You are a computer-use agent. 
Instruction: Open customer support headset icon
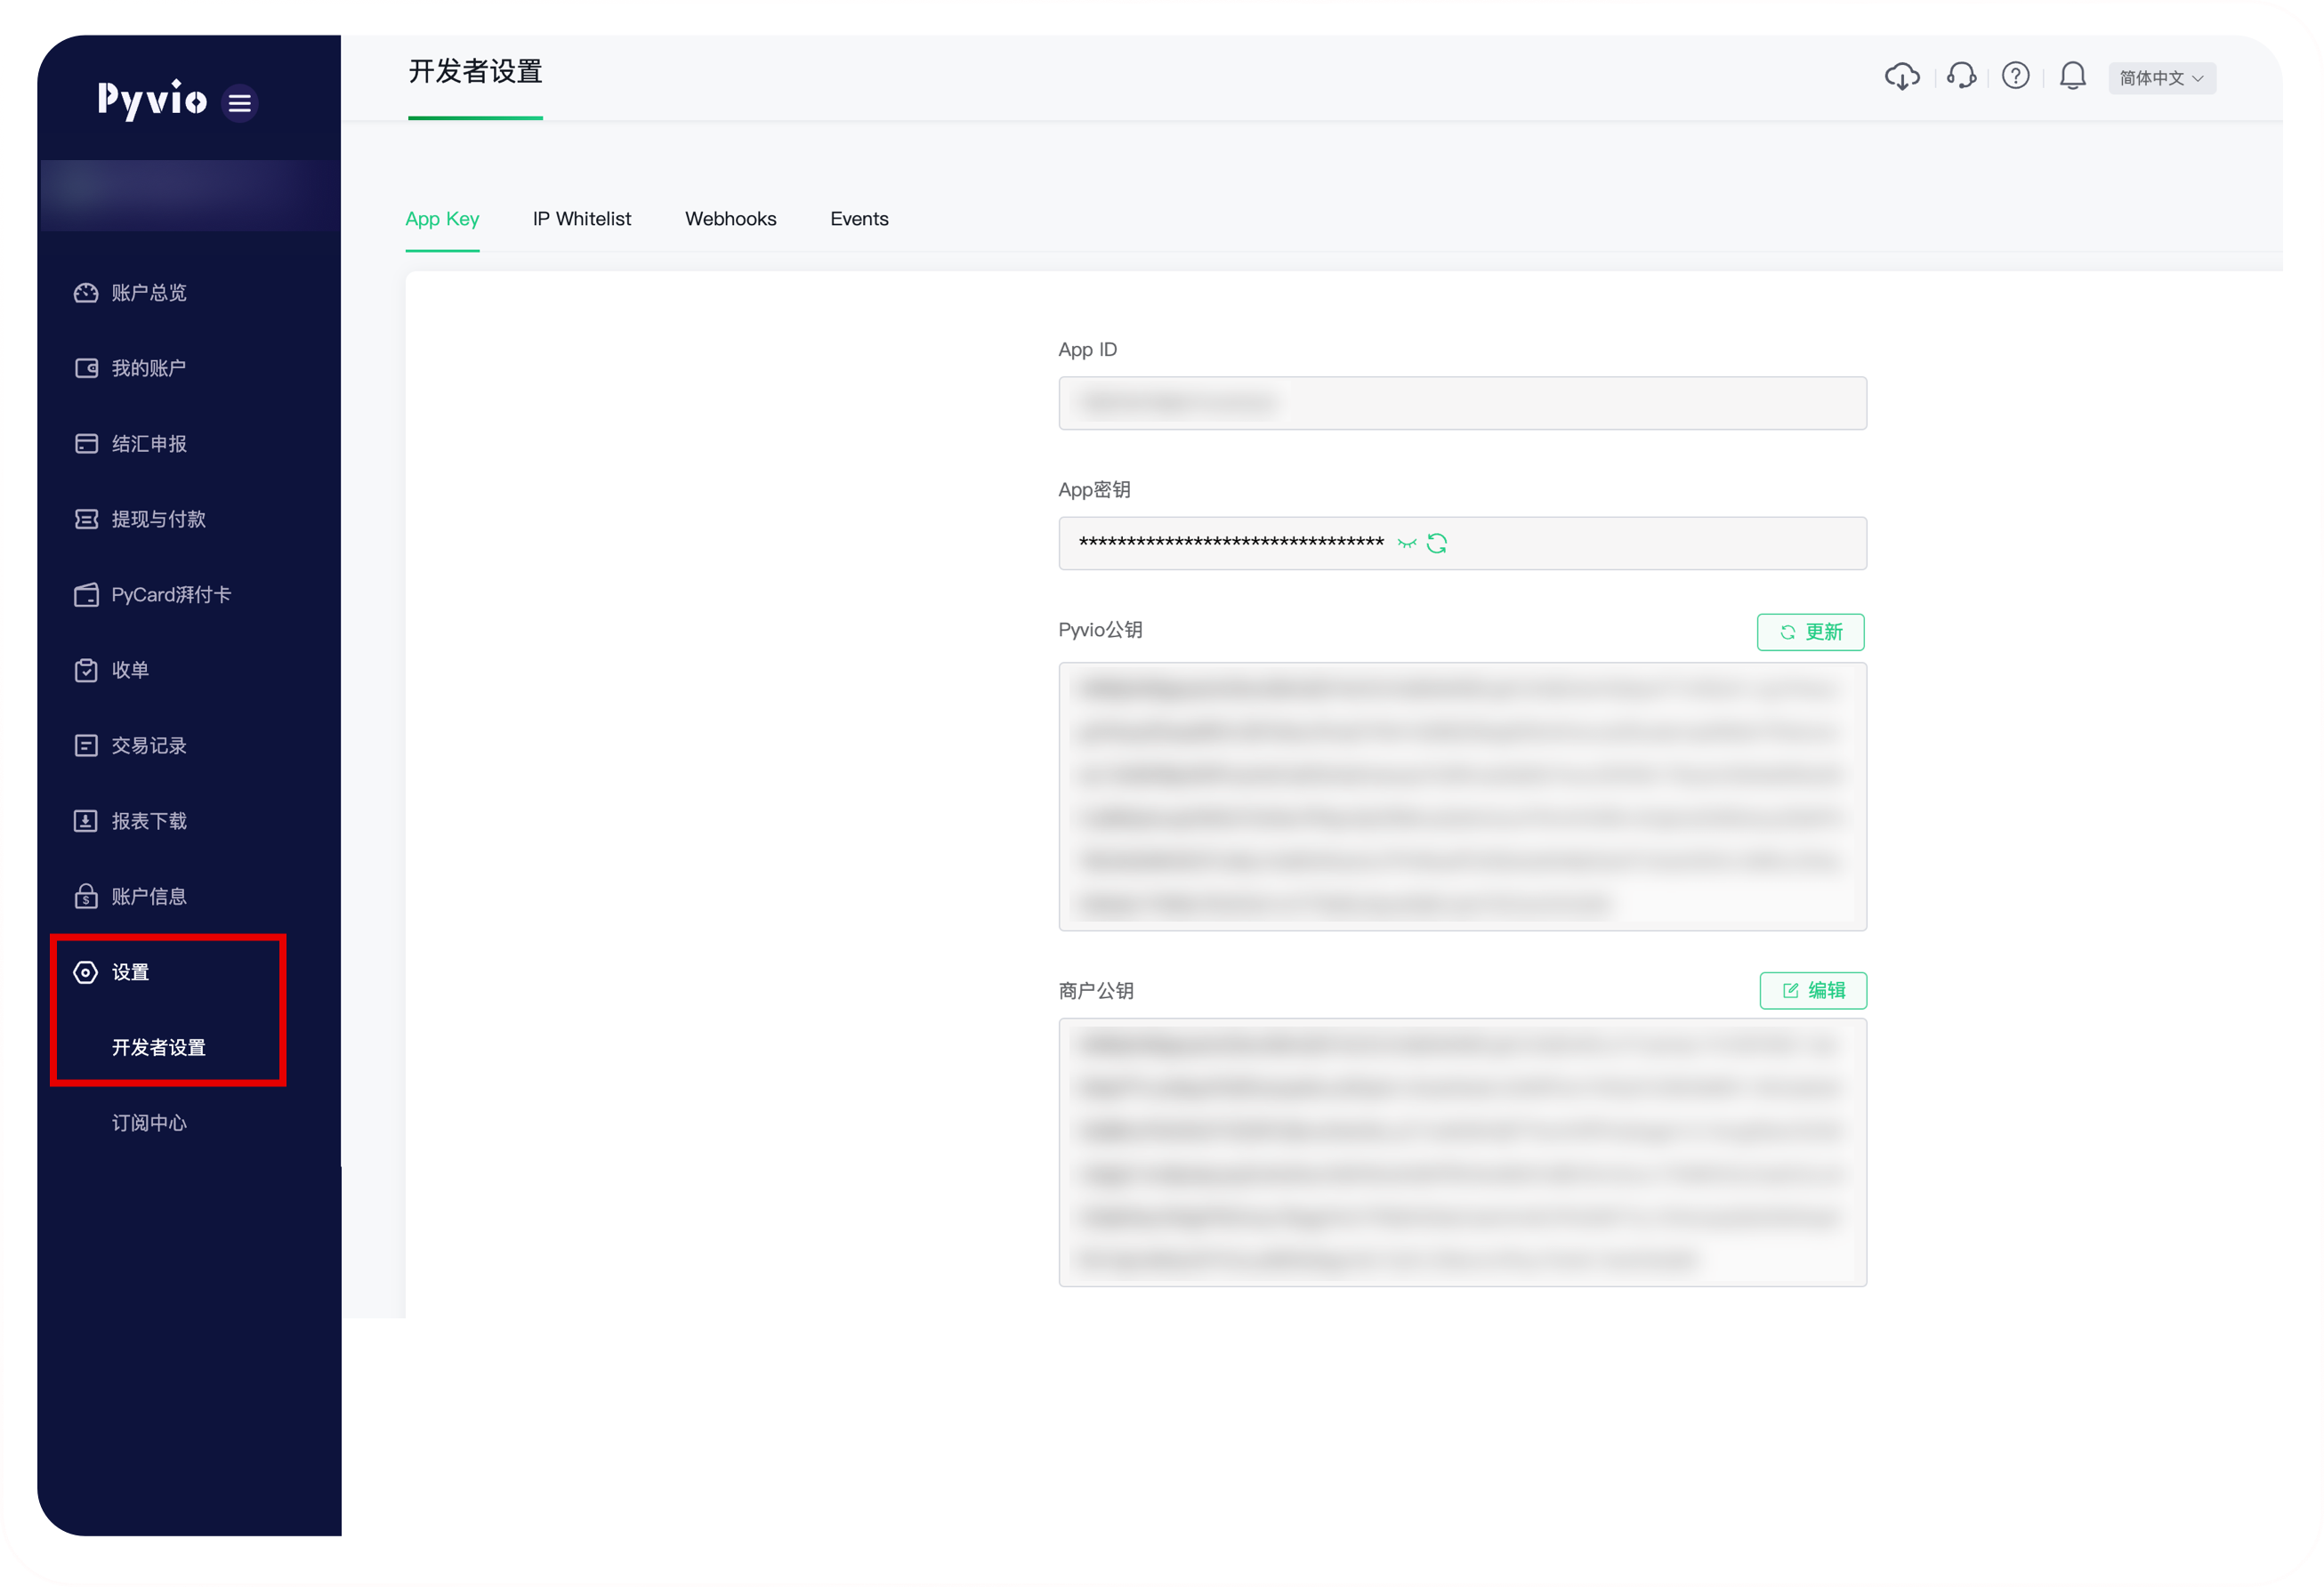coord(1961,76)
